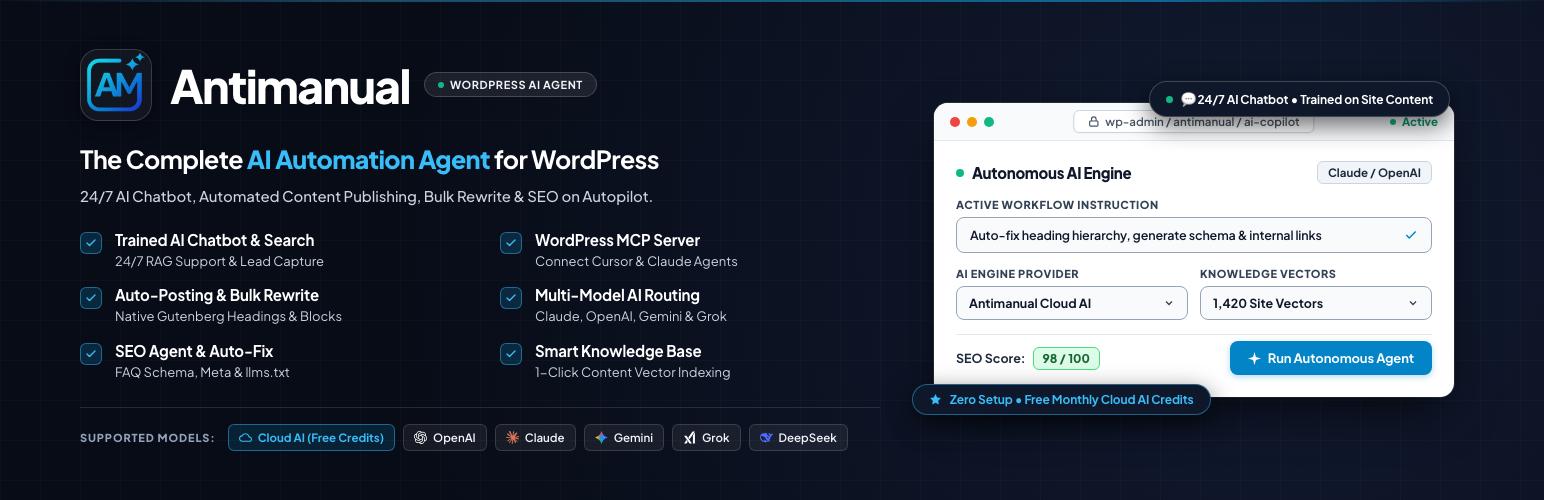Screen dimensions: 1544x500
Task: Click the cloud icon in Cloud AI chip
Action: pos(245,438)
